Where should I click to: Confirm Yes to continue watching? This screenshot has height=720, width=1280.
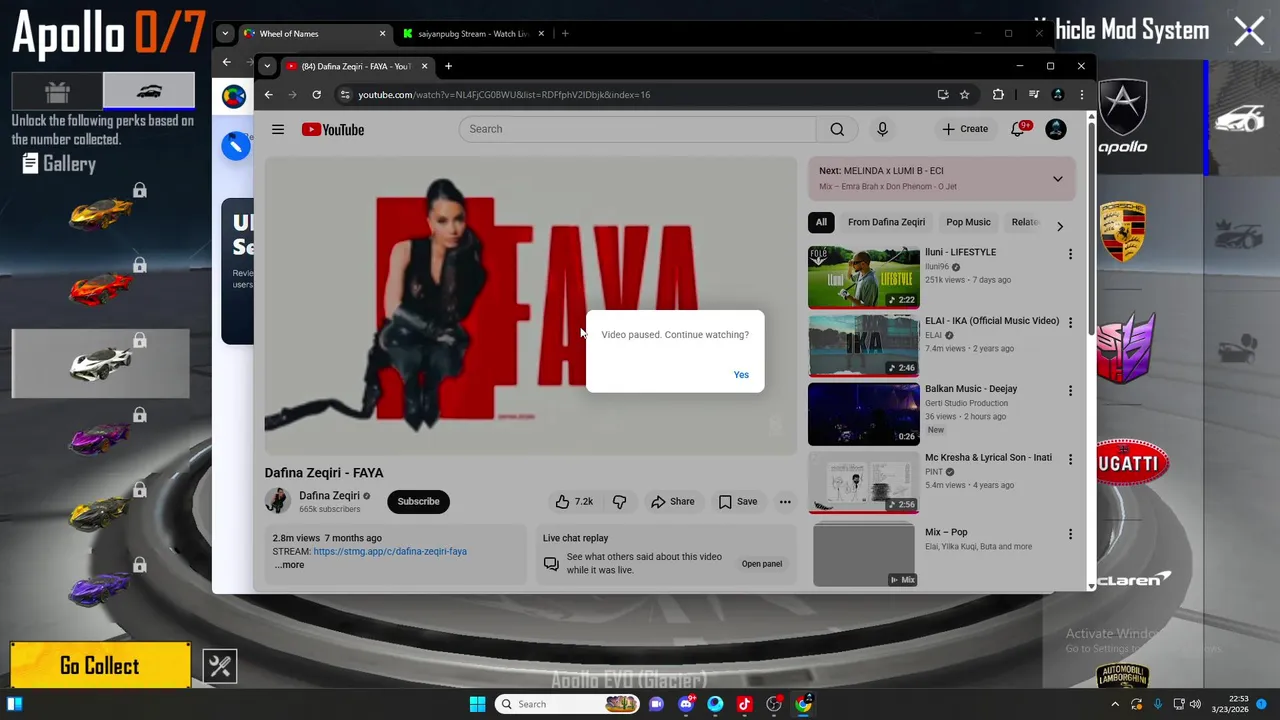pyautogui.click(x=741, y=375)
